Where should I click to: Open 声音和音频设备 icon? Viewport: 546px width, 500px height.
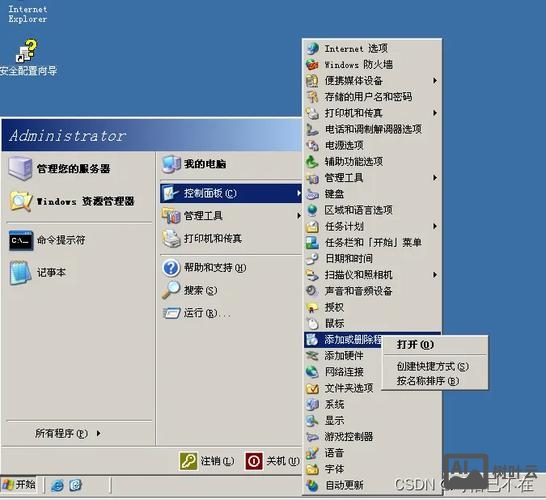point(312,291)
